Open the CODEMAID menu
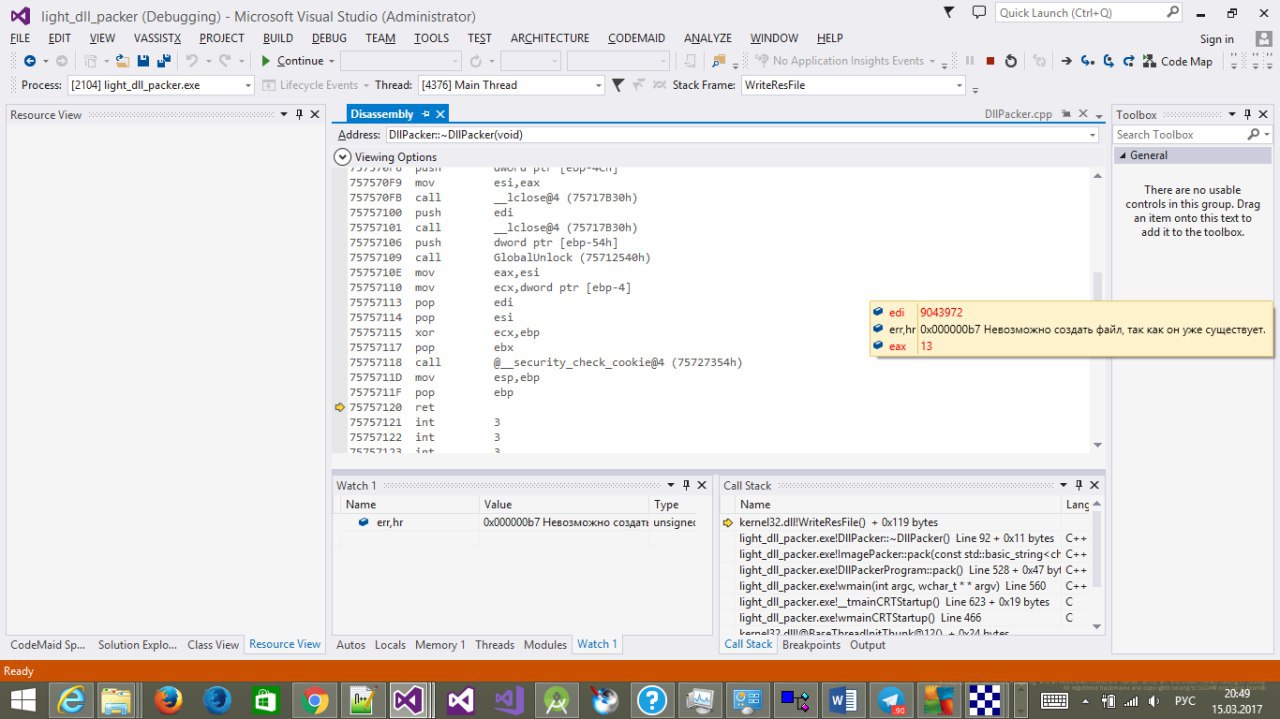This screenshot has width=1280, height=719. (x=636, y=38)
